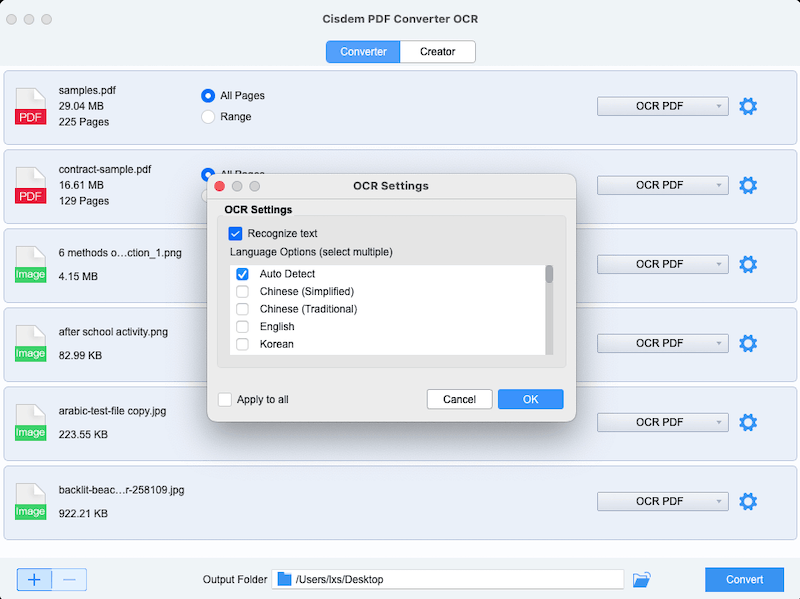800x599 pixels.
Task: Open settings gear for after school activity.png
Action: 748,343
